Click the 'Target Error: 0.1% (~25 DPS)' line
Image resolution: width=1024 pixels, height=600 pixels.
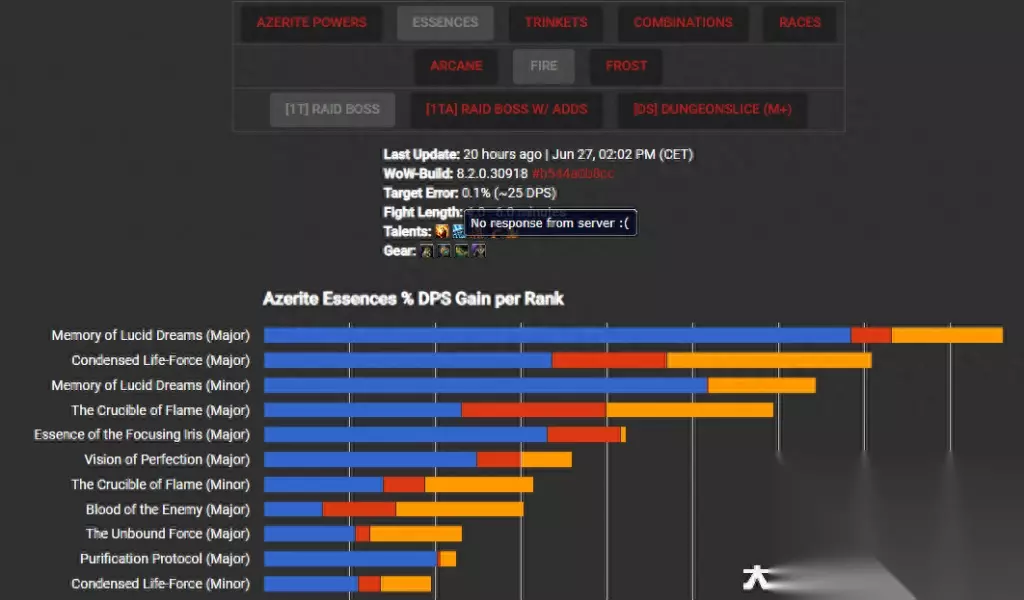pos(470,193)
